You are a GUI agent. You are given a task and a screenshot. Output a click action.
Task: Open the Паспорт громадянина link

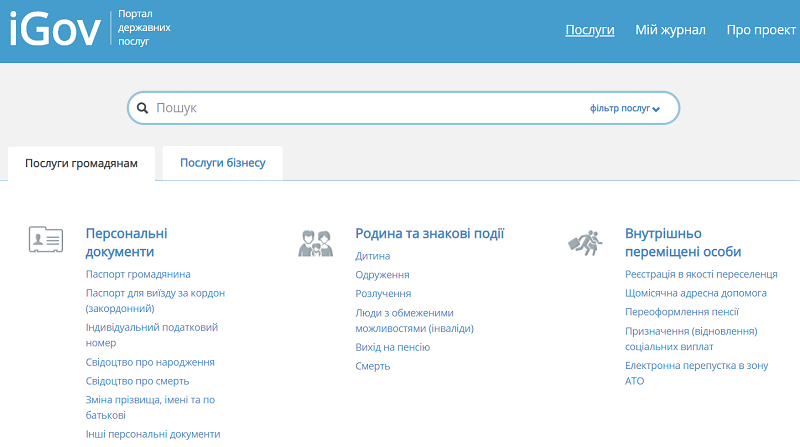tap(138, 274)
